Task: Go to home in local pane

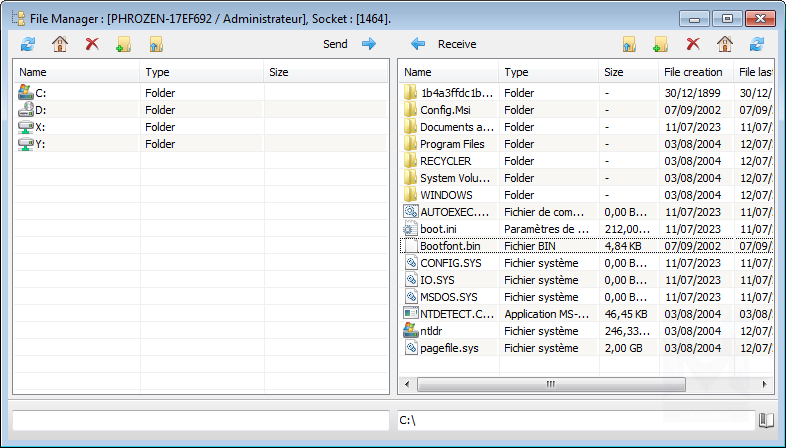Action: click(x=60, y=44)
